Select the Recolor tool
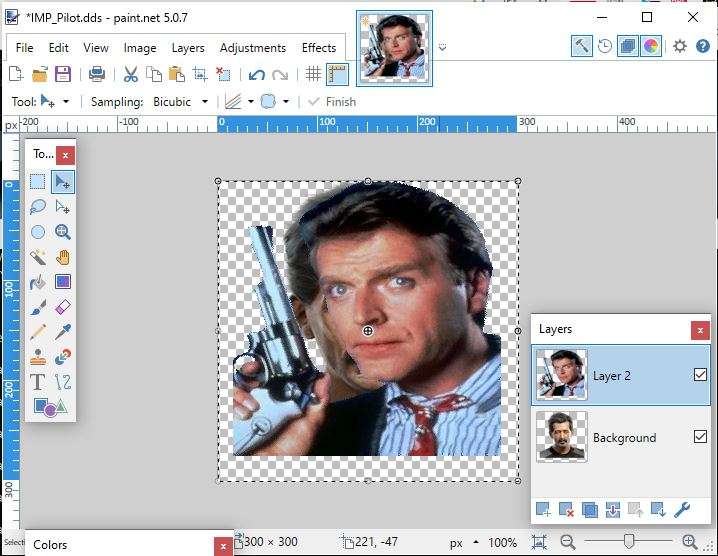The height and width of the screenshot is (556, 718). 63,357
